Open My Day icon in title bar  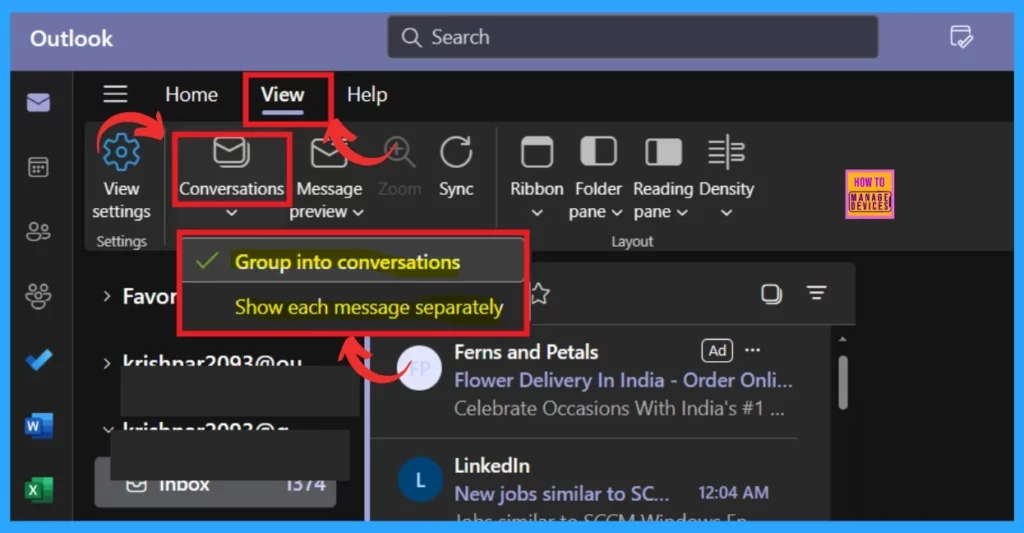pyautogui.click(x=961, y=37)
